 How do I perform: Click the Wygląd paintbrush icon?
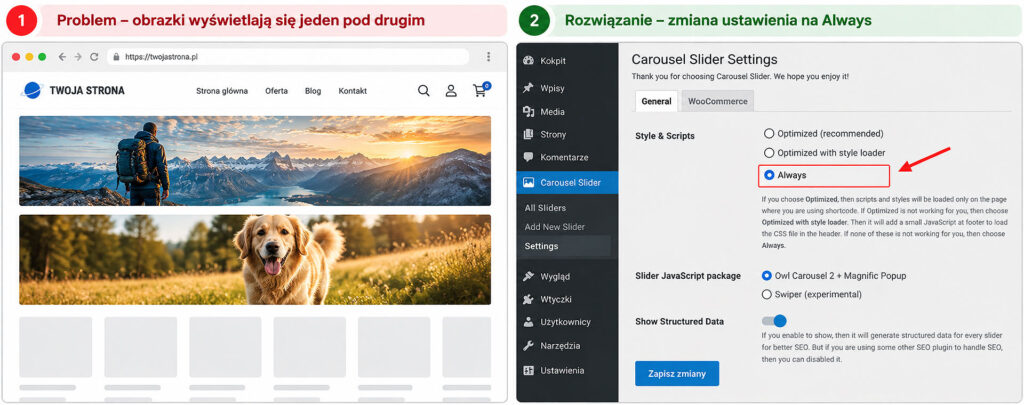(x=529, y=276)
